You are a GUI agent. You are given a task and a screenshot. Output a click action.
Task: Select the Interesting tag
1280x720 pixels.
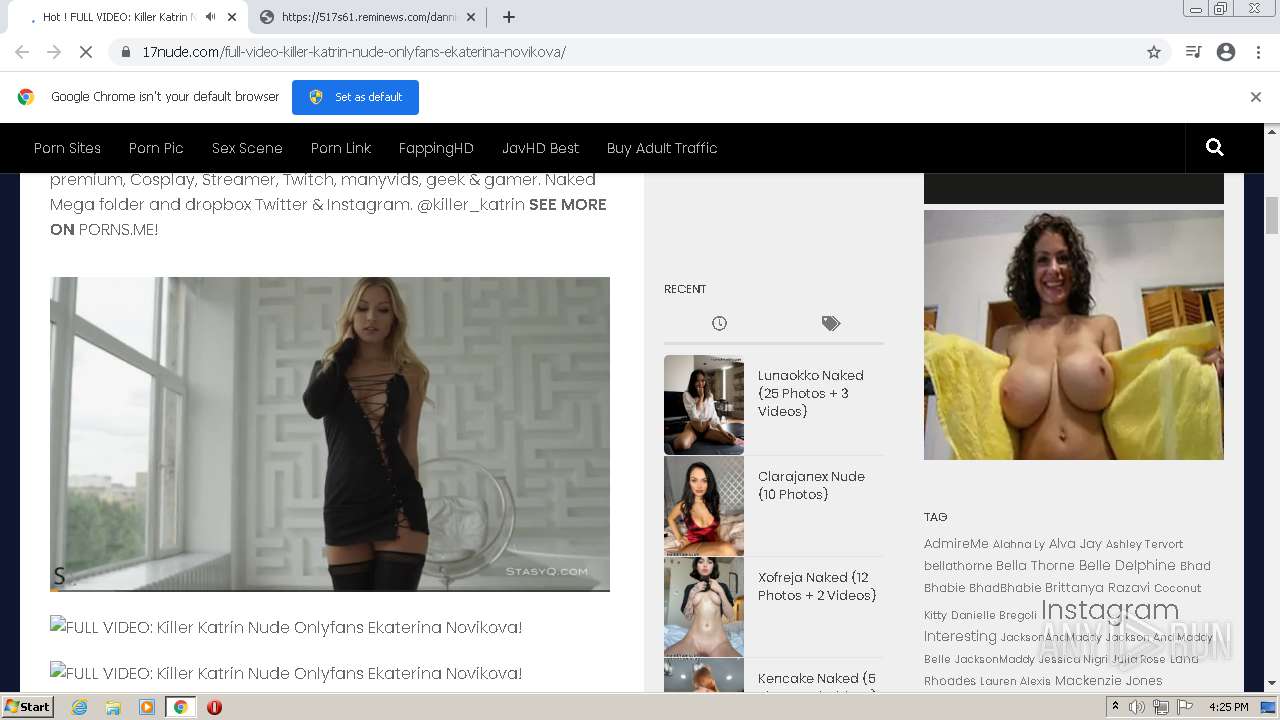[960, 636]
